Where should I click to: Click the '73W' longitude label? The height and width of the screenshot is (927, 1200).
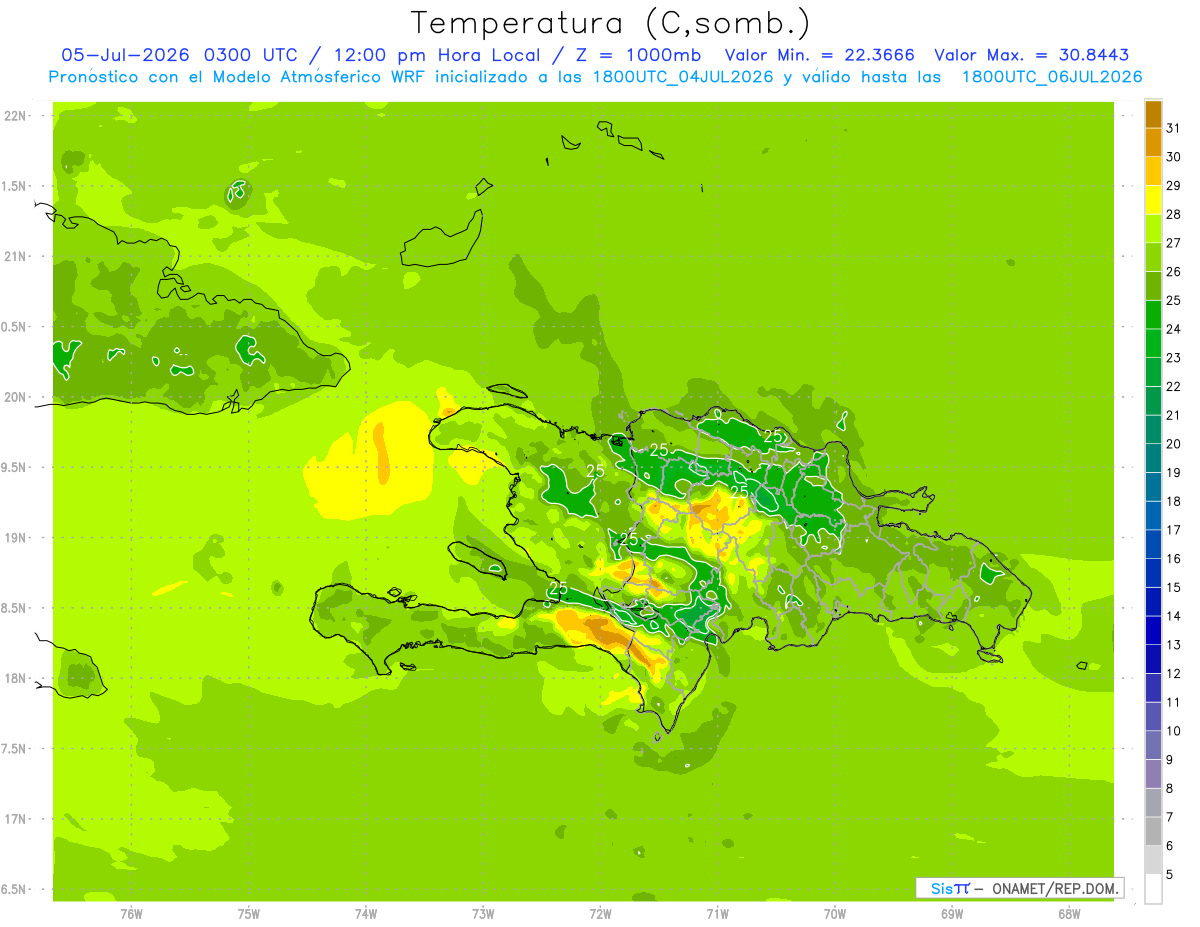[x=483, y=914]
